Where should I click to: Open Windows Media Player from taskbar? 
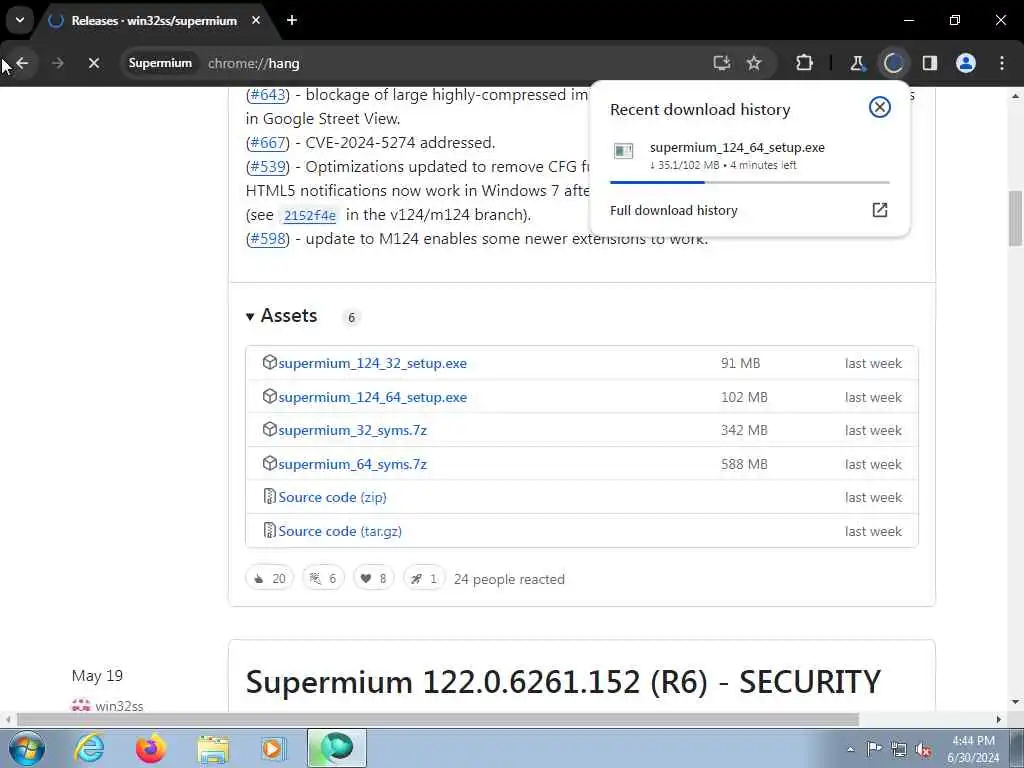[273, 748]
